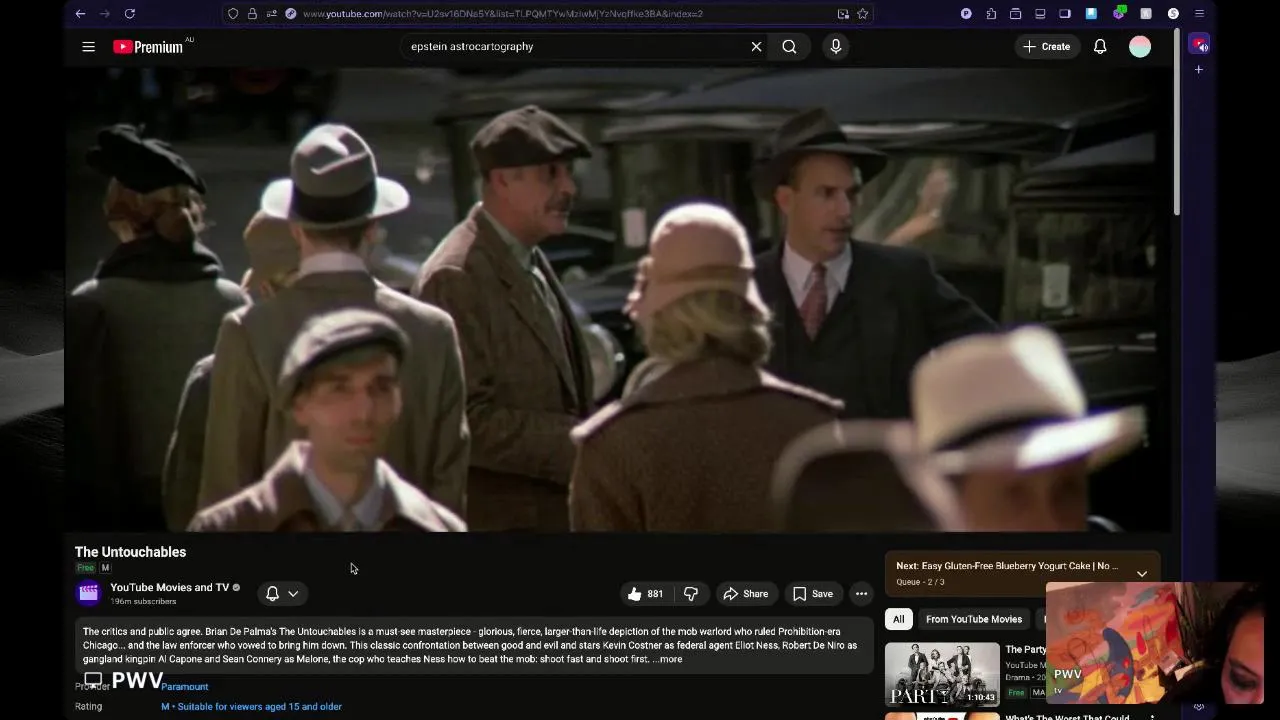This screenshot has height=720, width=1280.
Task: Go back with browser back arrow
Action: (x=80, y=13)
